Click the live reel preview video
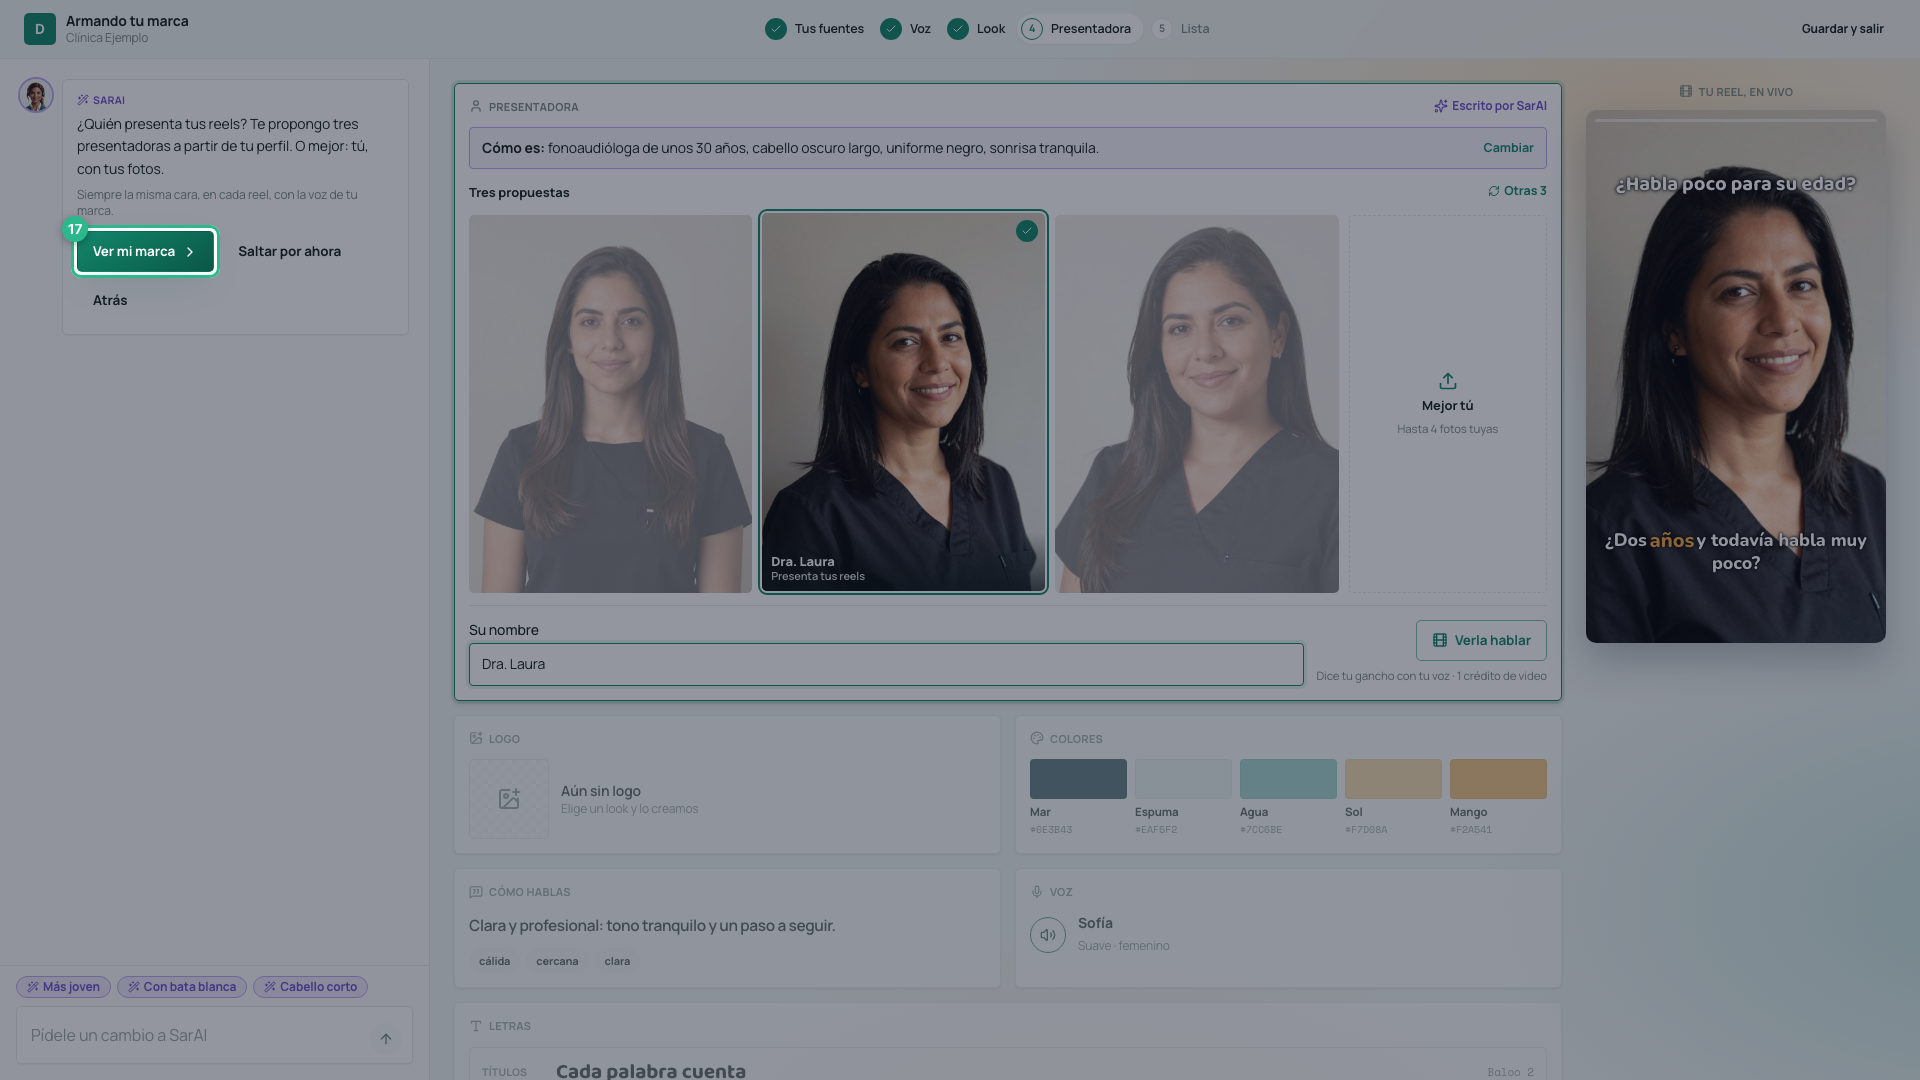This screenshot has height=1080, width=1920. pyautogui.click(x=1736, y=377)
